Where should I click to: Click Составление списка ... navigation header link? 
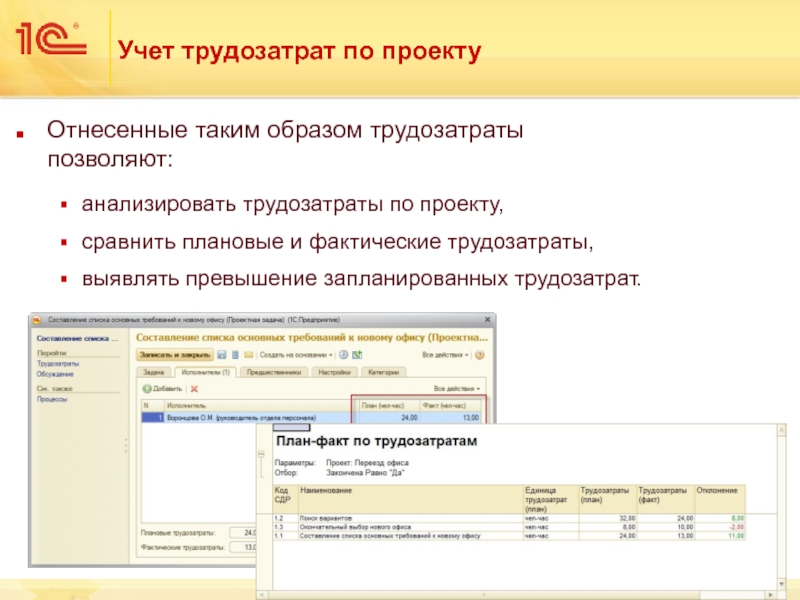(x=77, y=338)
